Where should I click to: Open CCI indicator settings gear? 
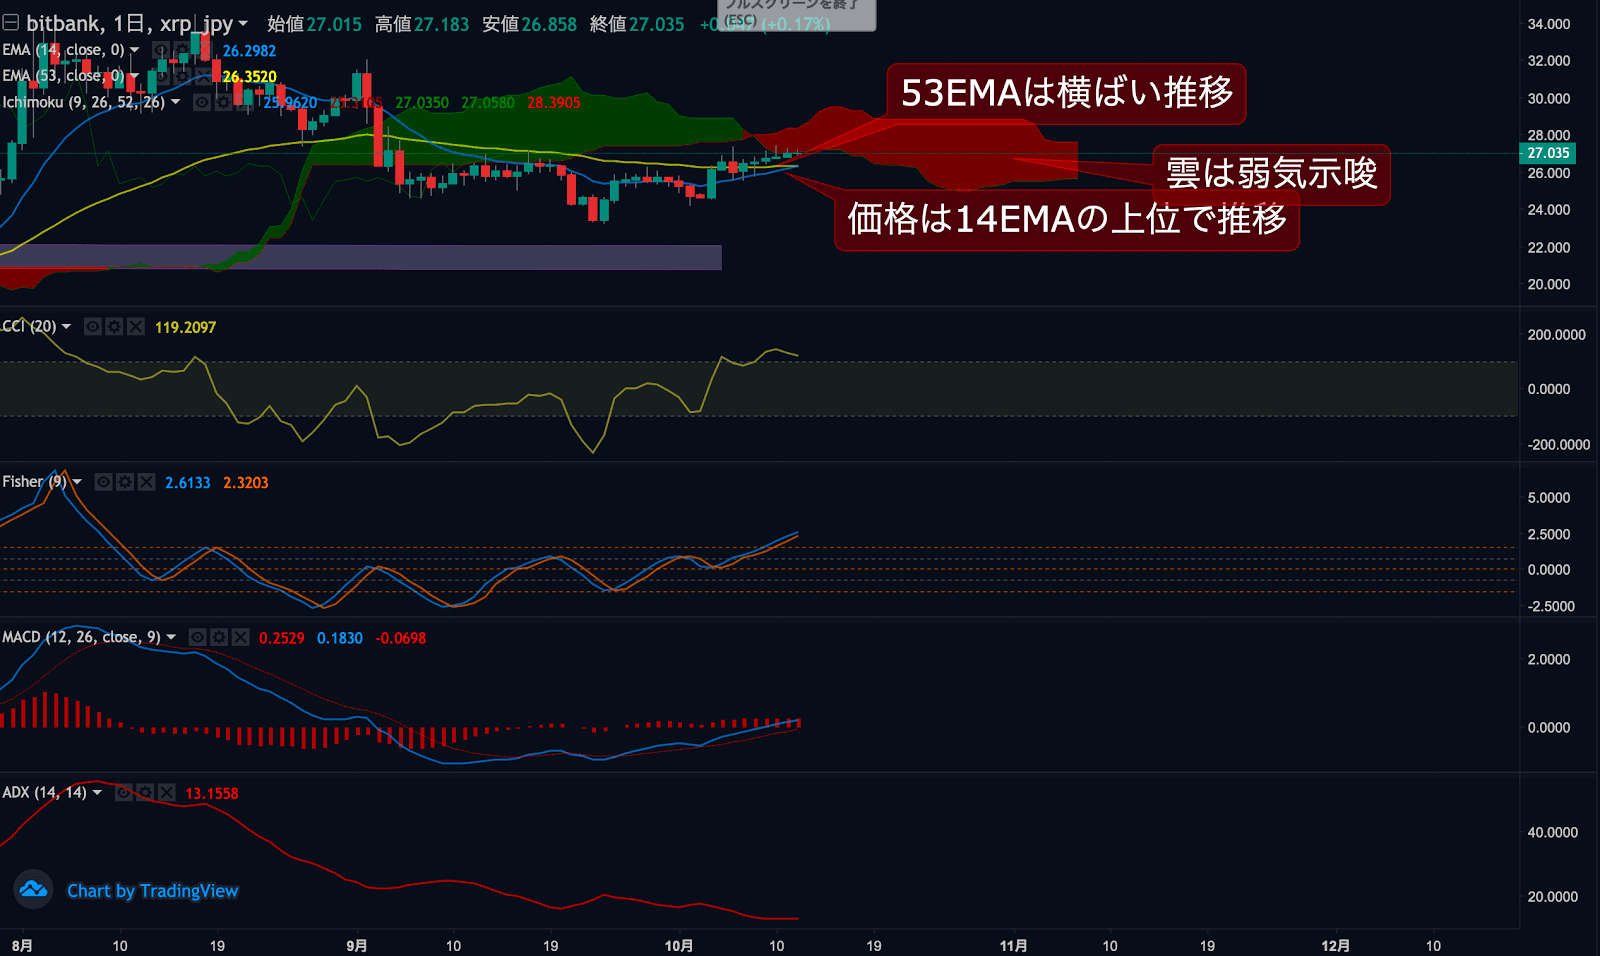tap(114, 327)
